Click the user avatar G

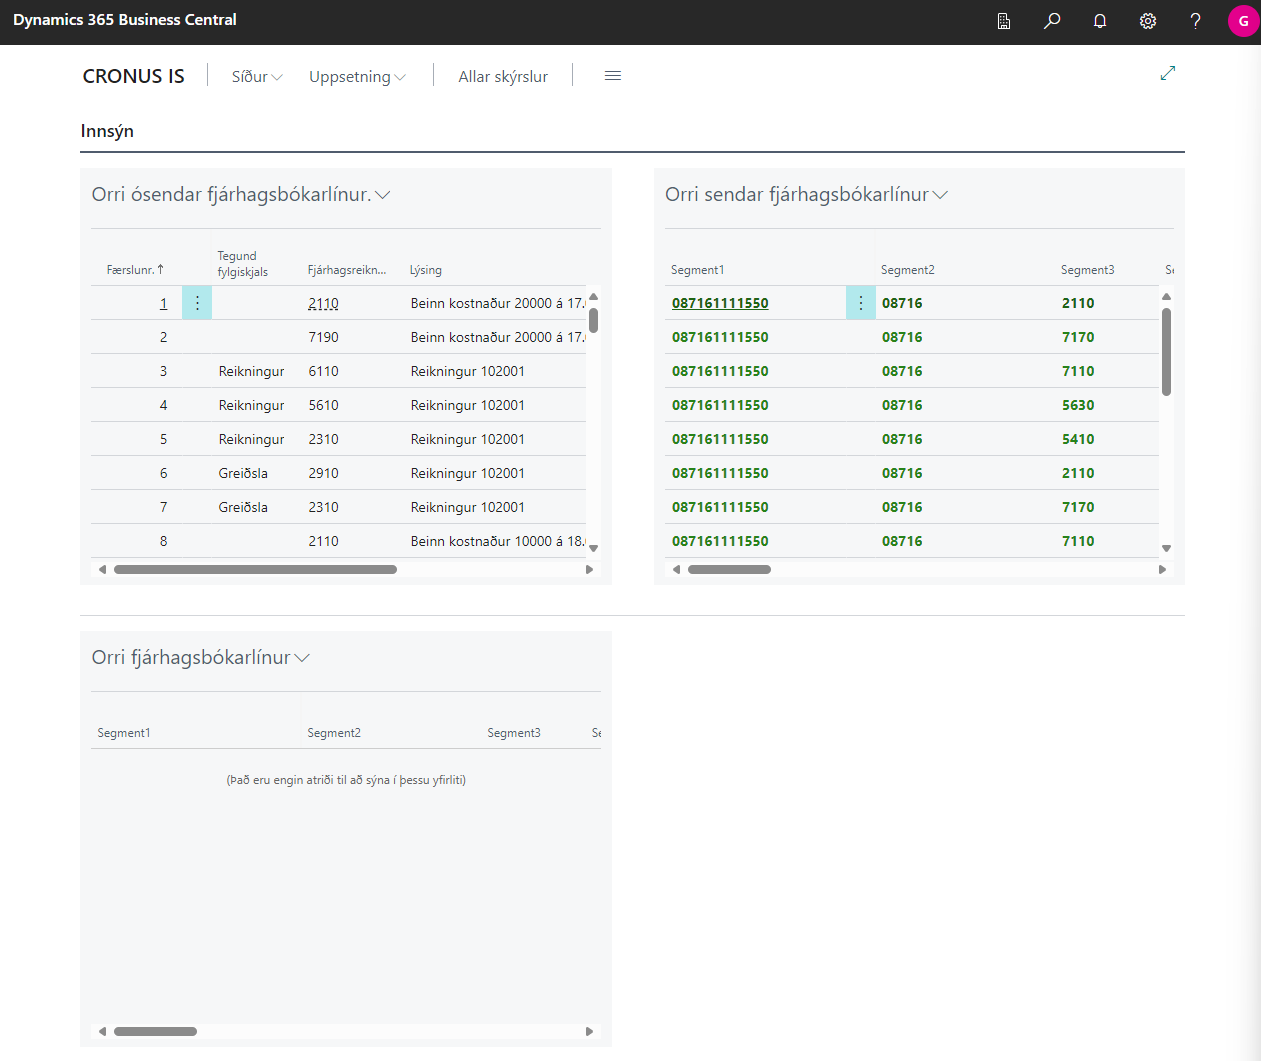pyautogui.click(x=1243, y=21)
